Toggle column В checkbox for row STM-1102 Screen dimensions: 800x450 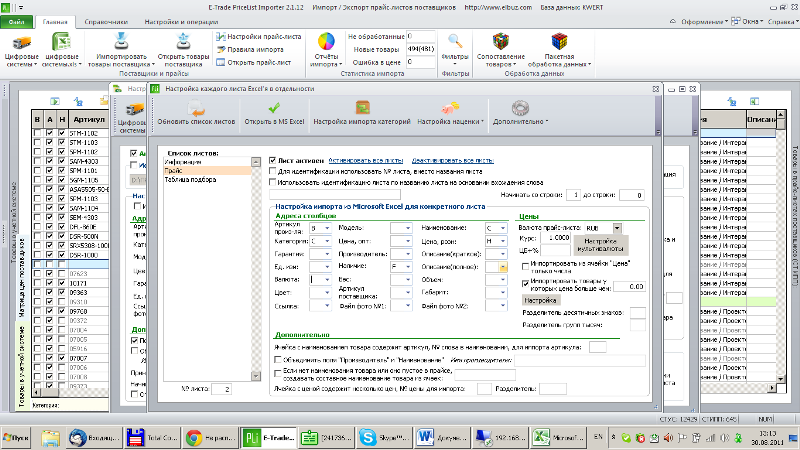[x=37, y=133]
